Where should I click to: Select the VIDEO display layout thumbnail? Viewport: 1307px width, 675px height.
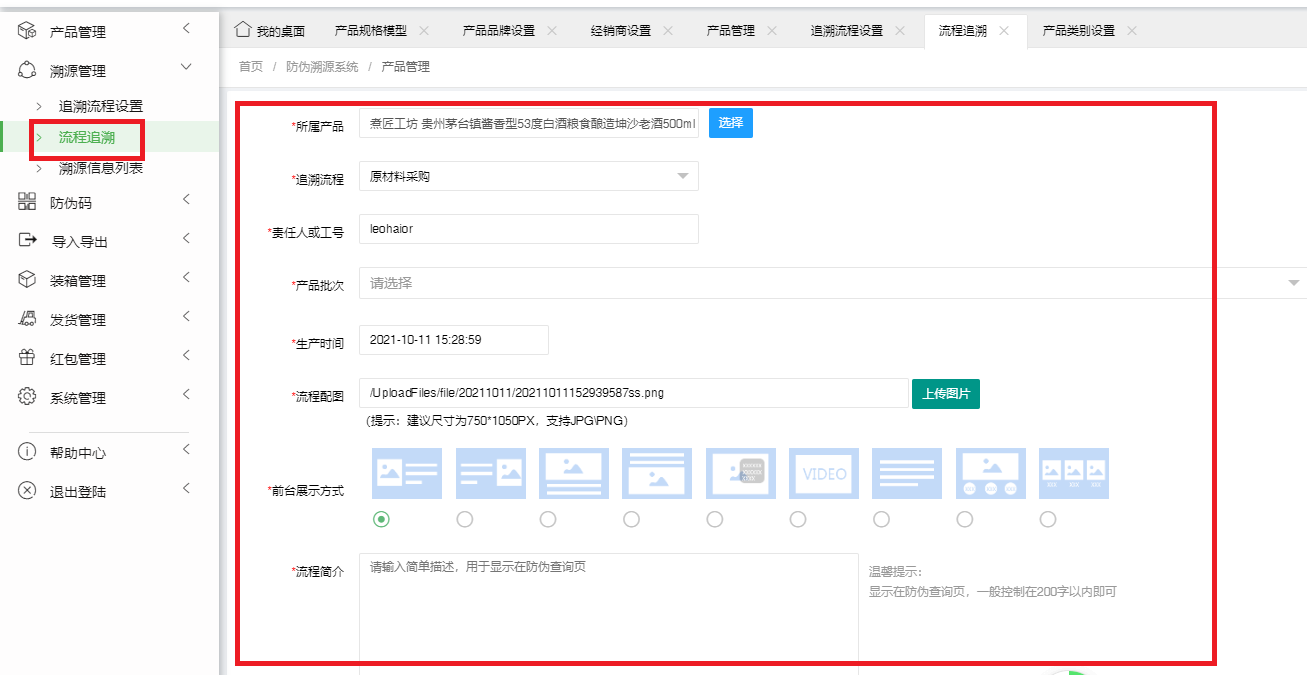(x=823, y=473)
